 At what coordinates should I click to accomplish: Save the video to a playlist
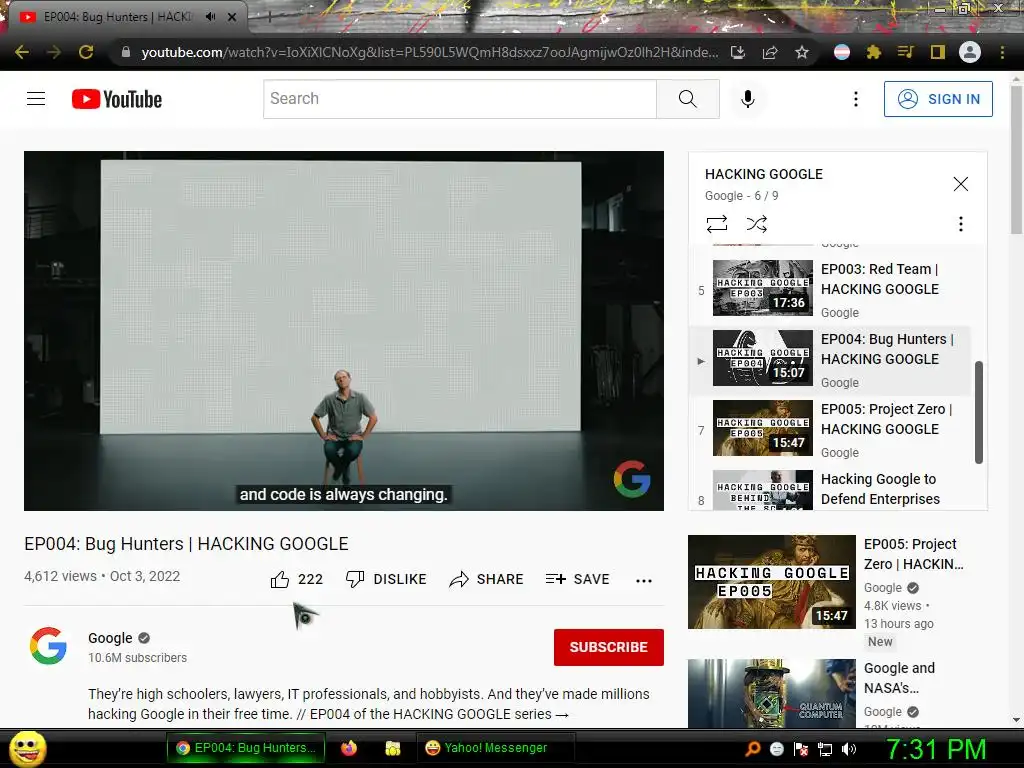[x=577, y=579]
